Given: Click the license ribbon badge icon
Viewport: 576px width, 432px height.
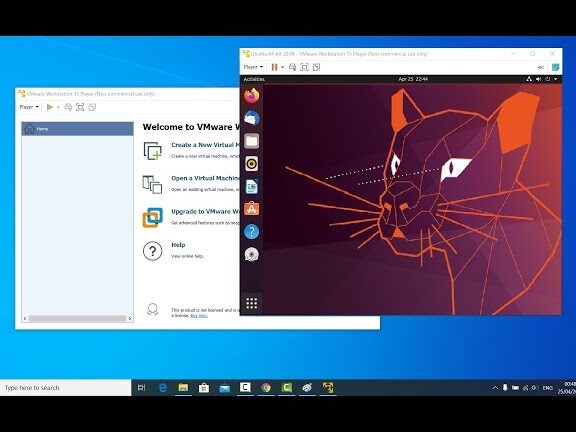Looking at the screenshot, I should pos(152,309).
